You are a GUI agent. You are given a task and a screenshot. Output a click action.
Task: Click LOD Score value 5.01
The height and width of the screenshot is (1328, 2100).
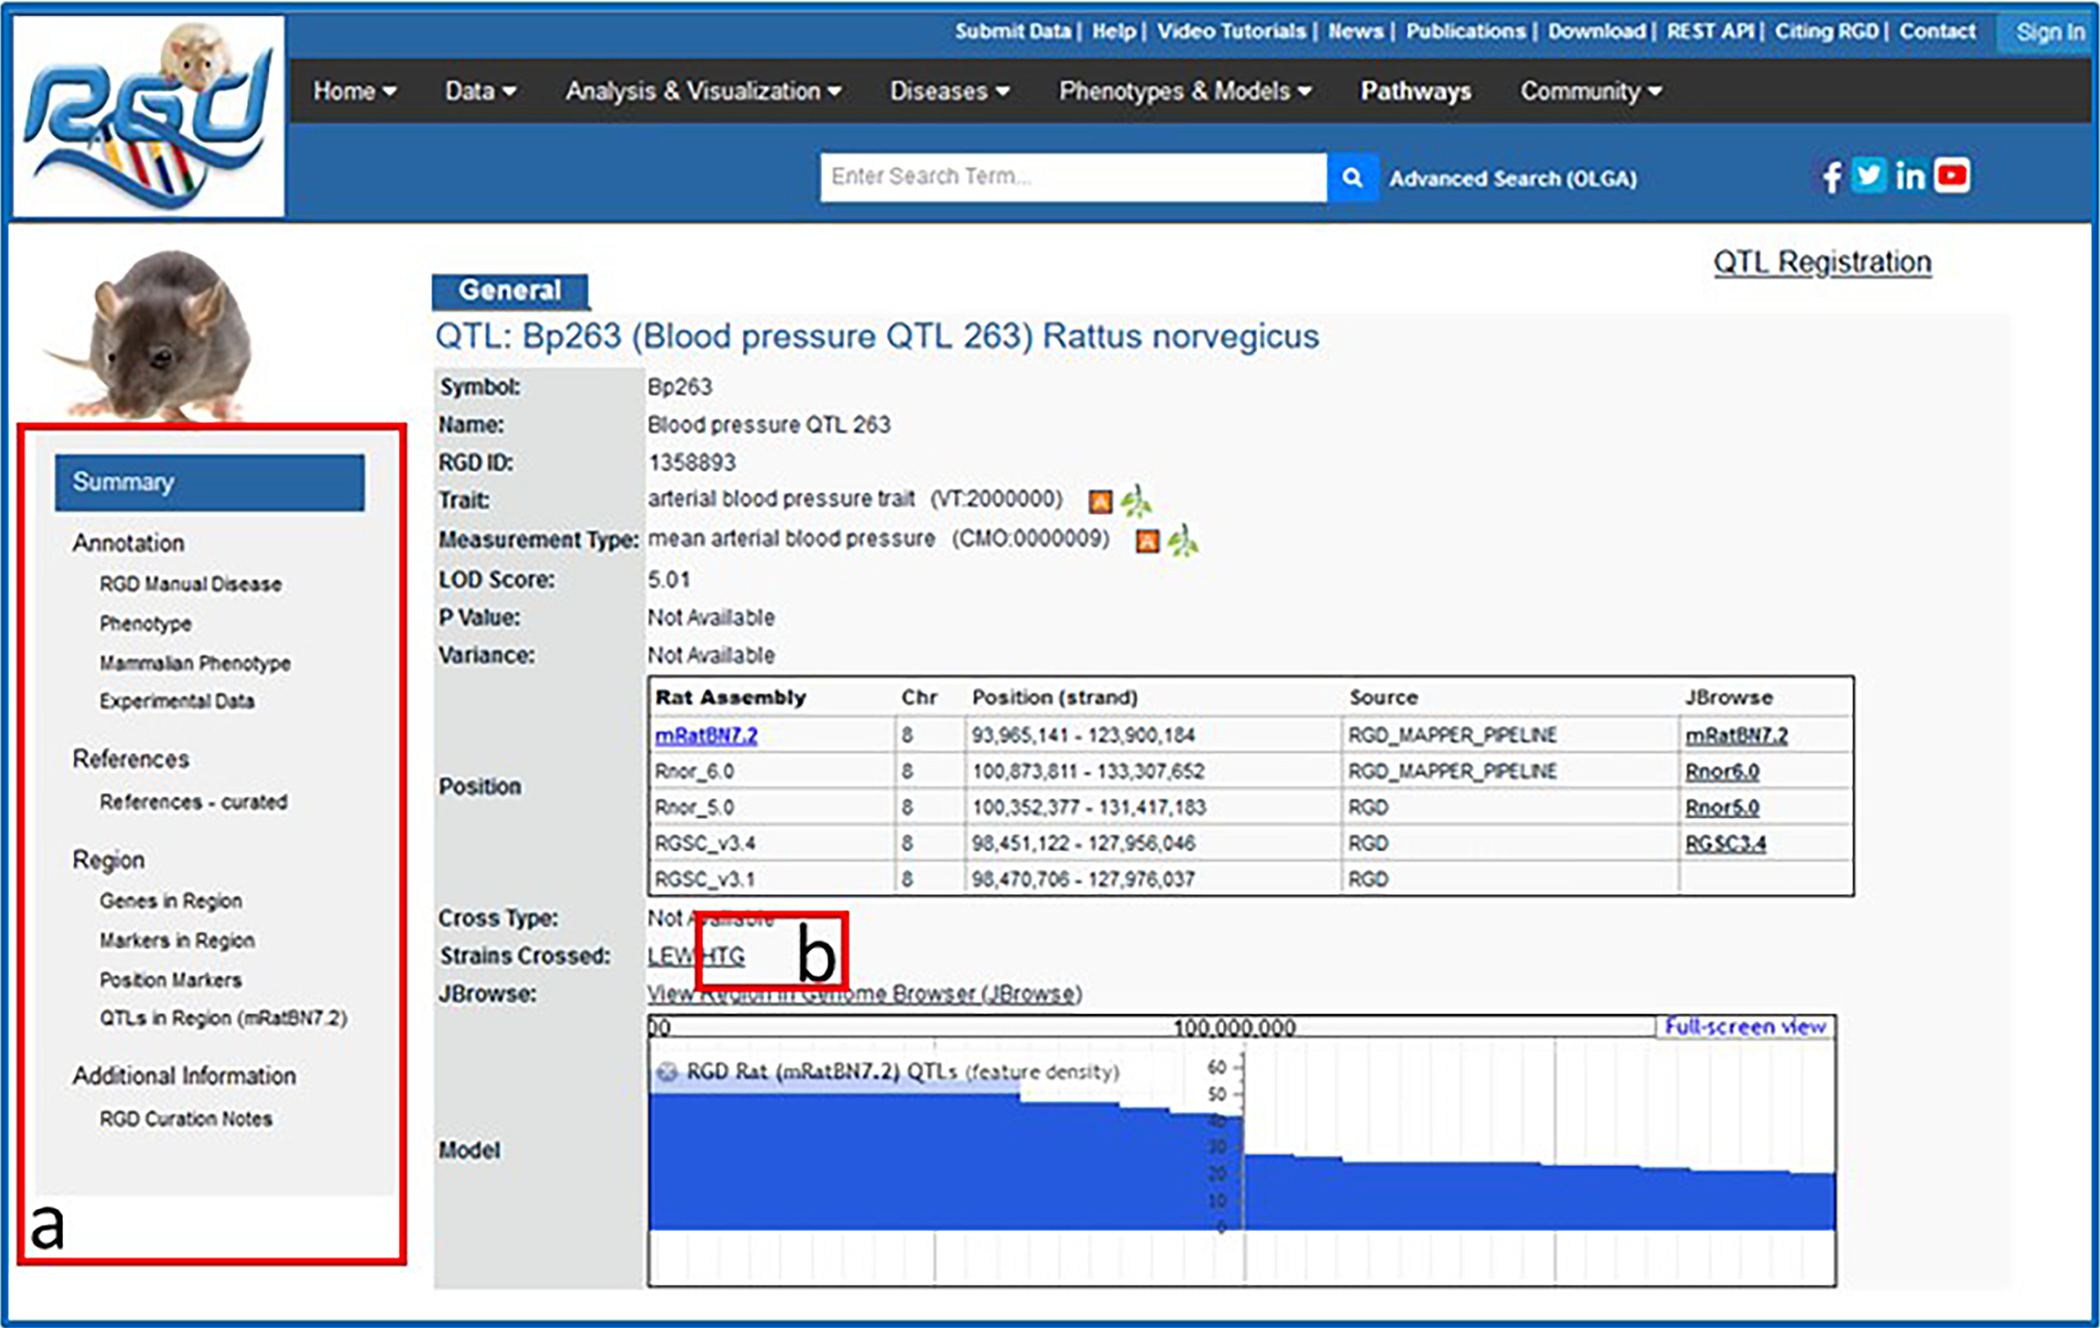(669, 580)
